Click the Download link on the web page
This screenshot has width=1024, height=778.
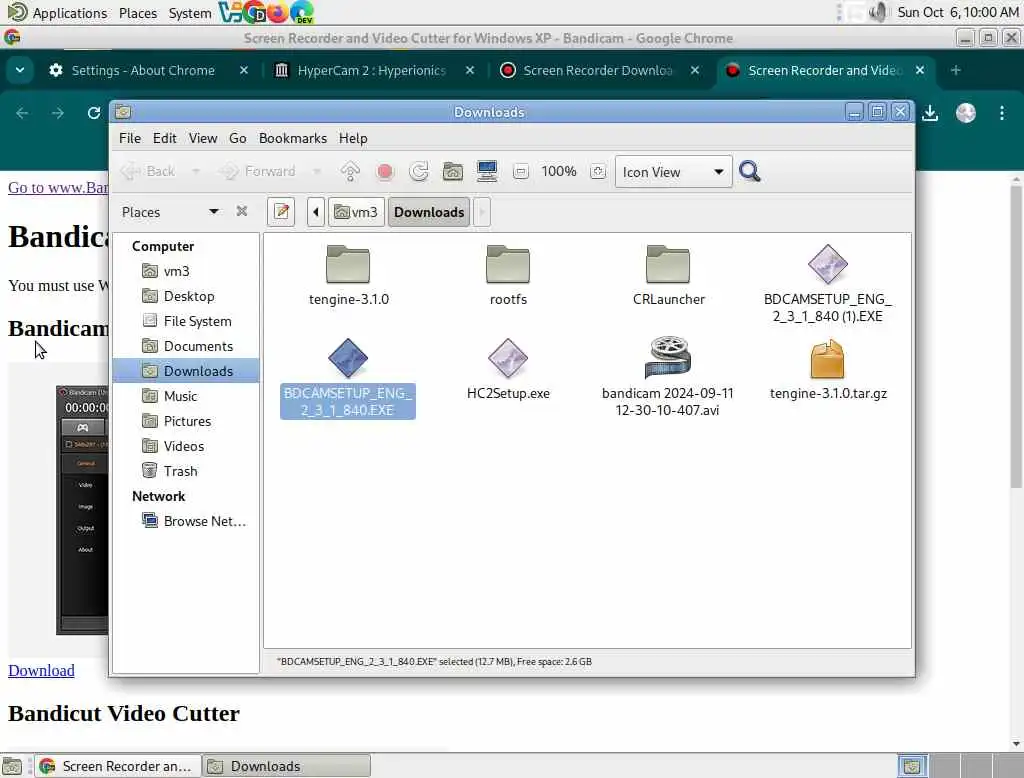pyautogui.click(x=41, y=670)
